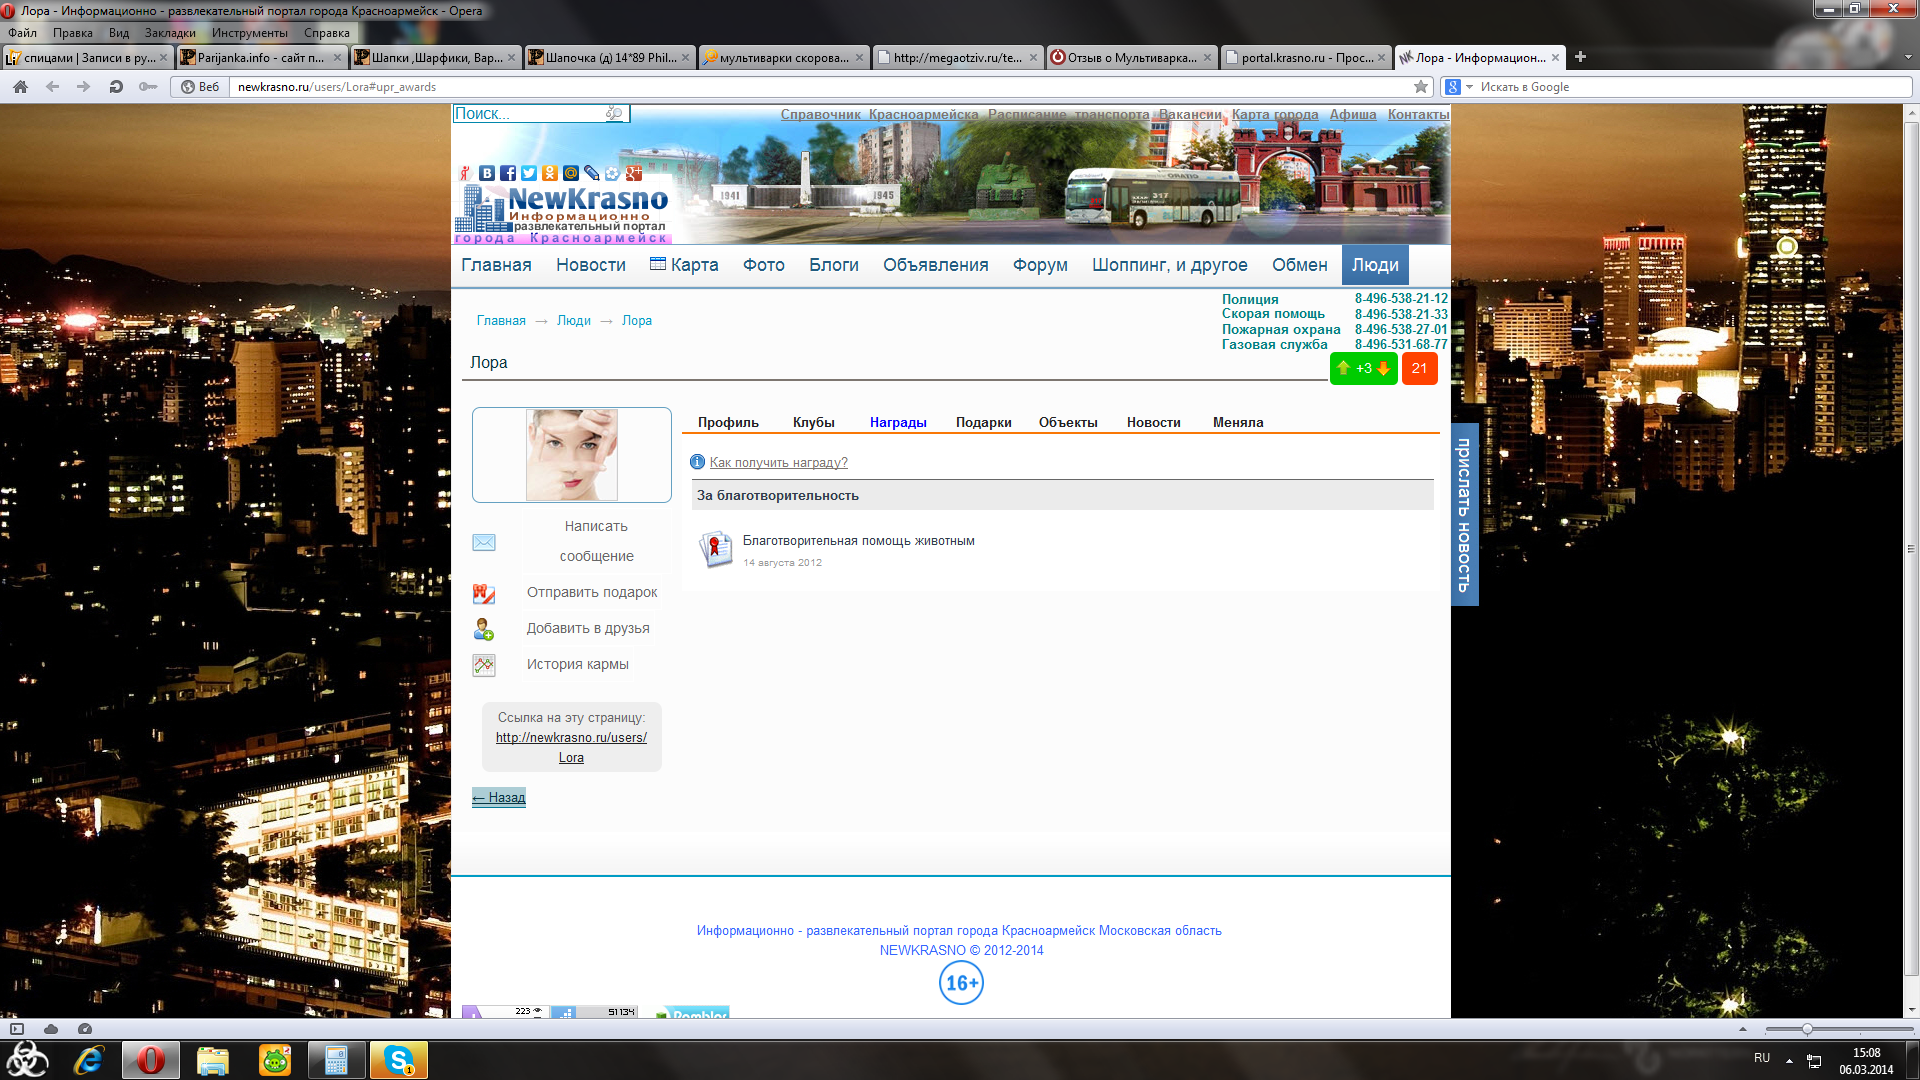Click the VKontakte share icon
Viewport: 1920px width, 1080px height.
[x=487, y=173]
